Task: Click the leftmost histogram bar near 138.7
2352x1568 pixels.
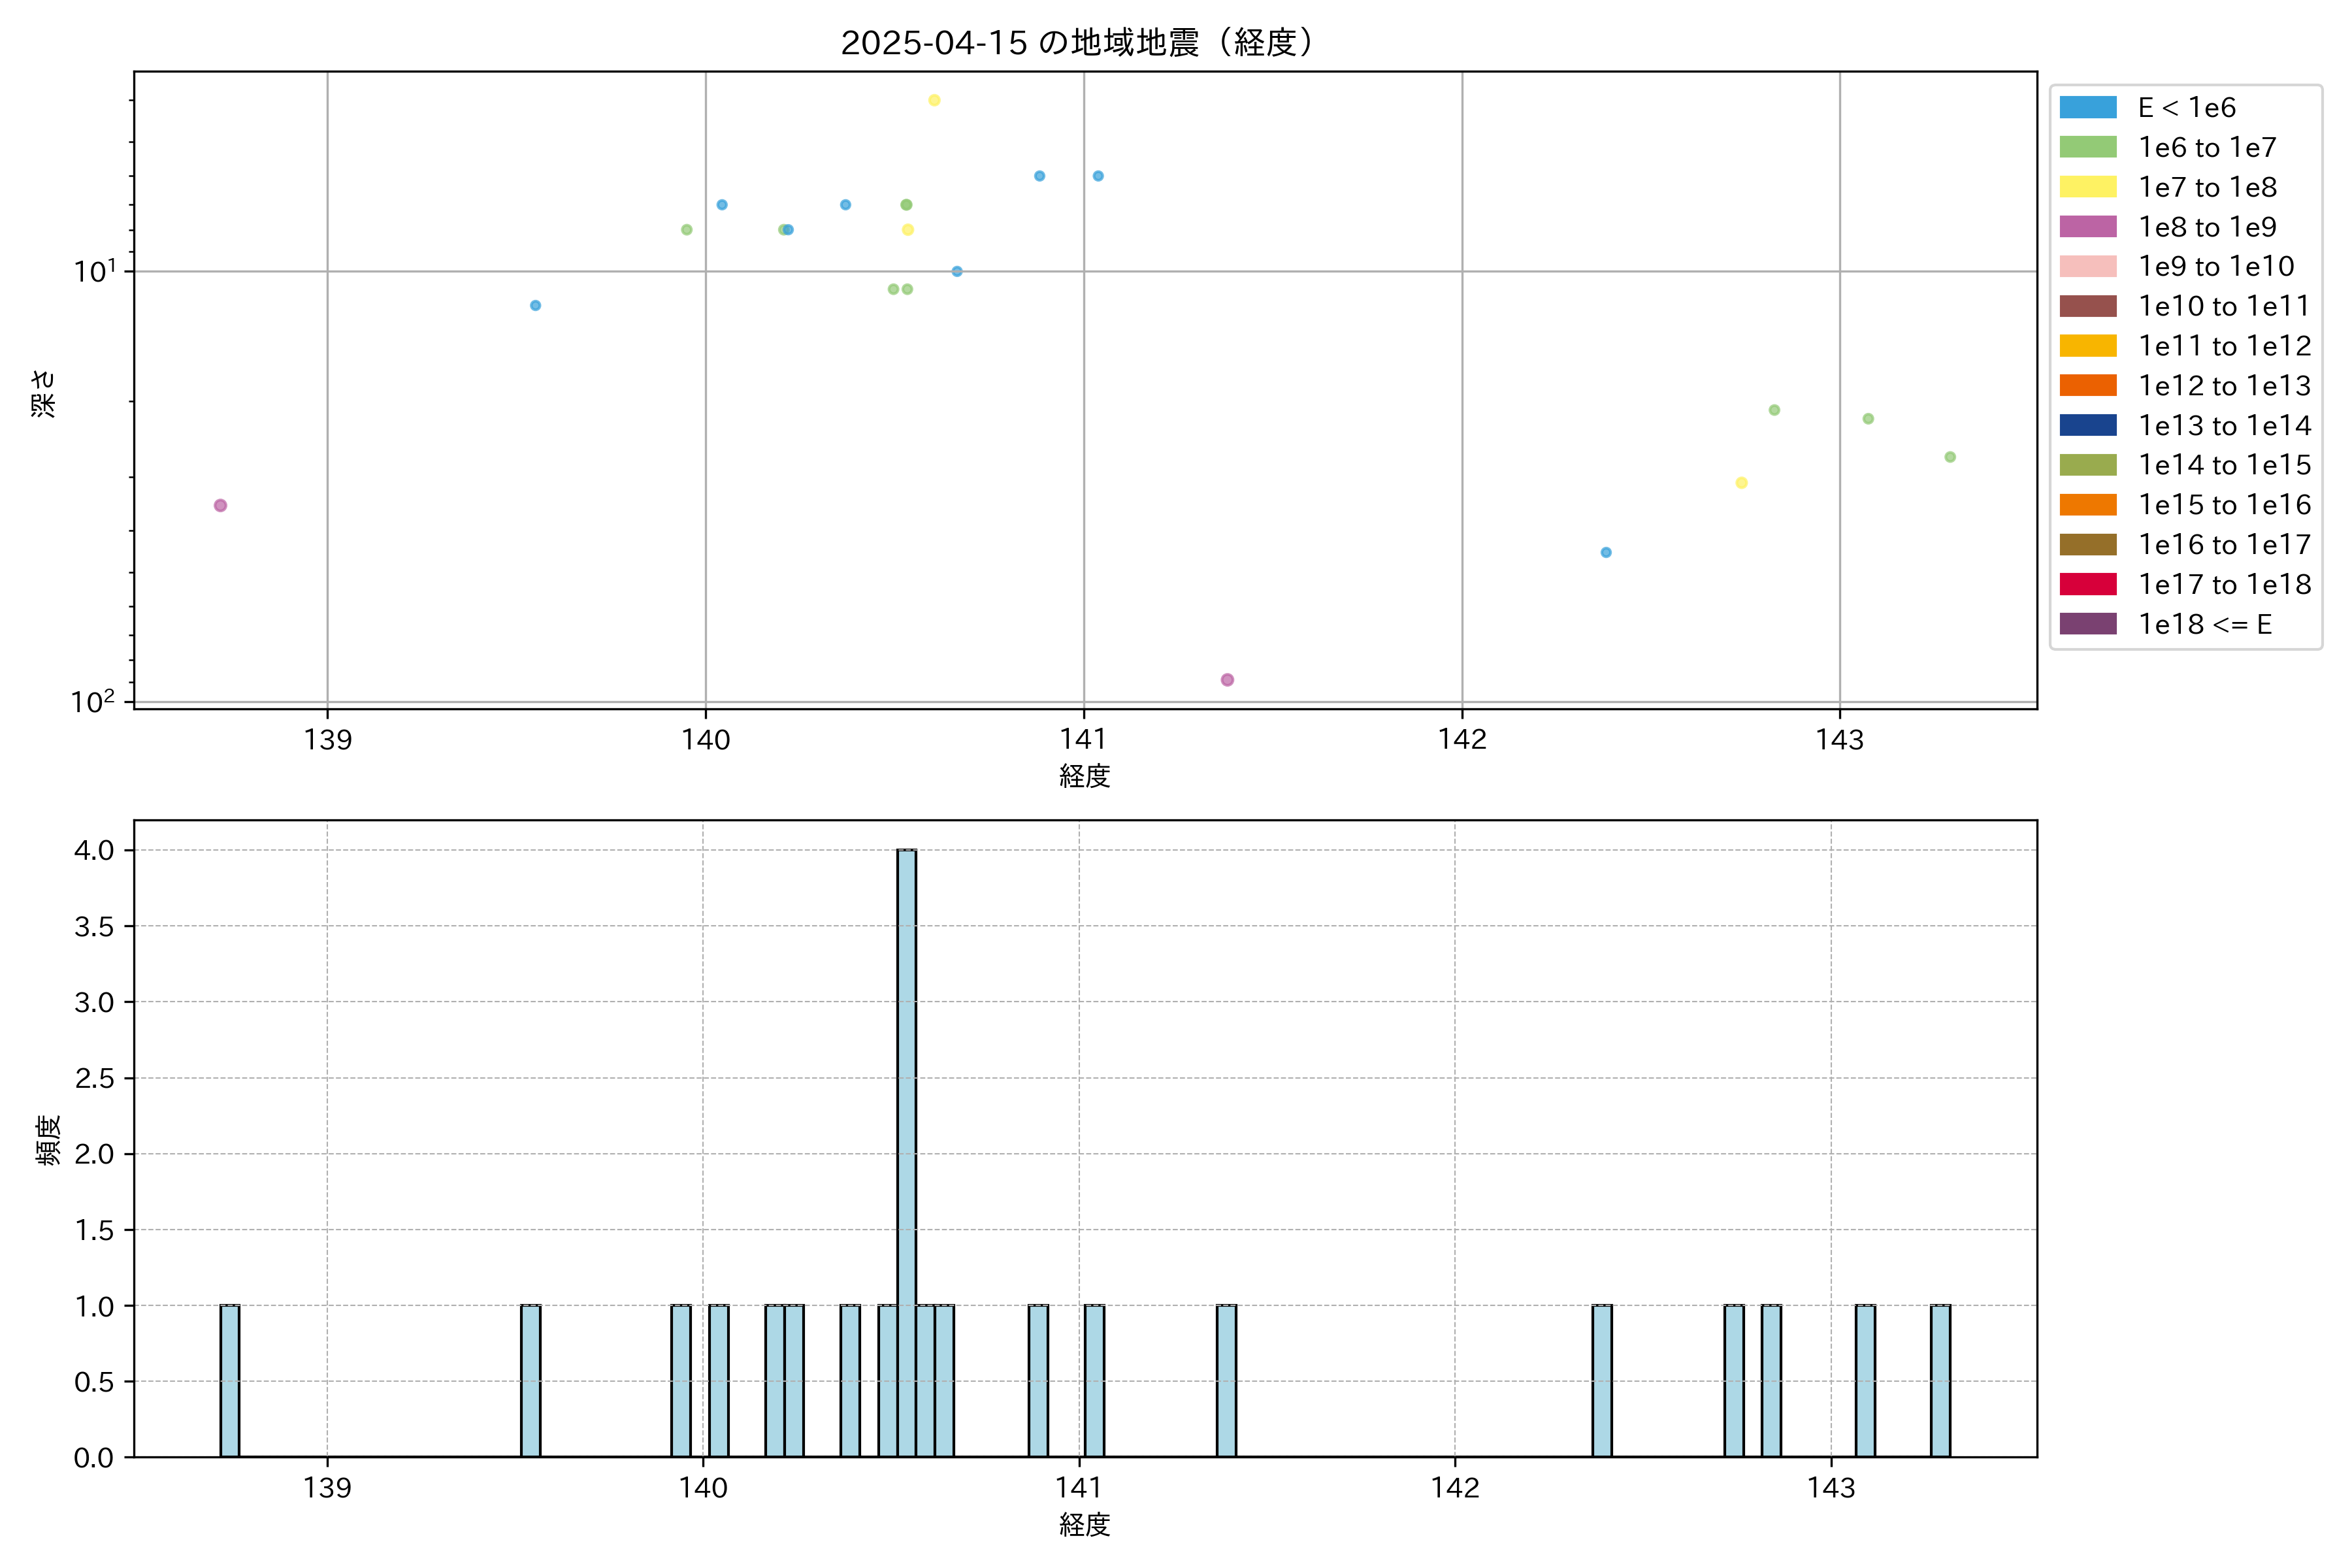Action: click(230, 1380)
